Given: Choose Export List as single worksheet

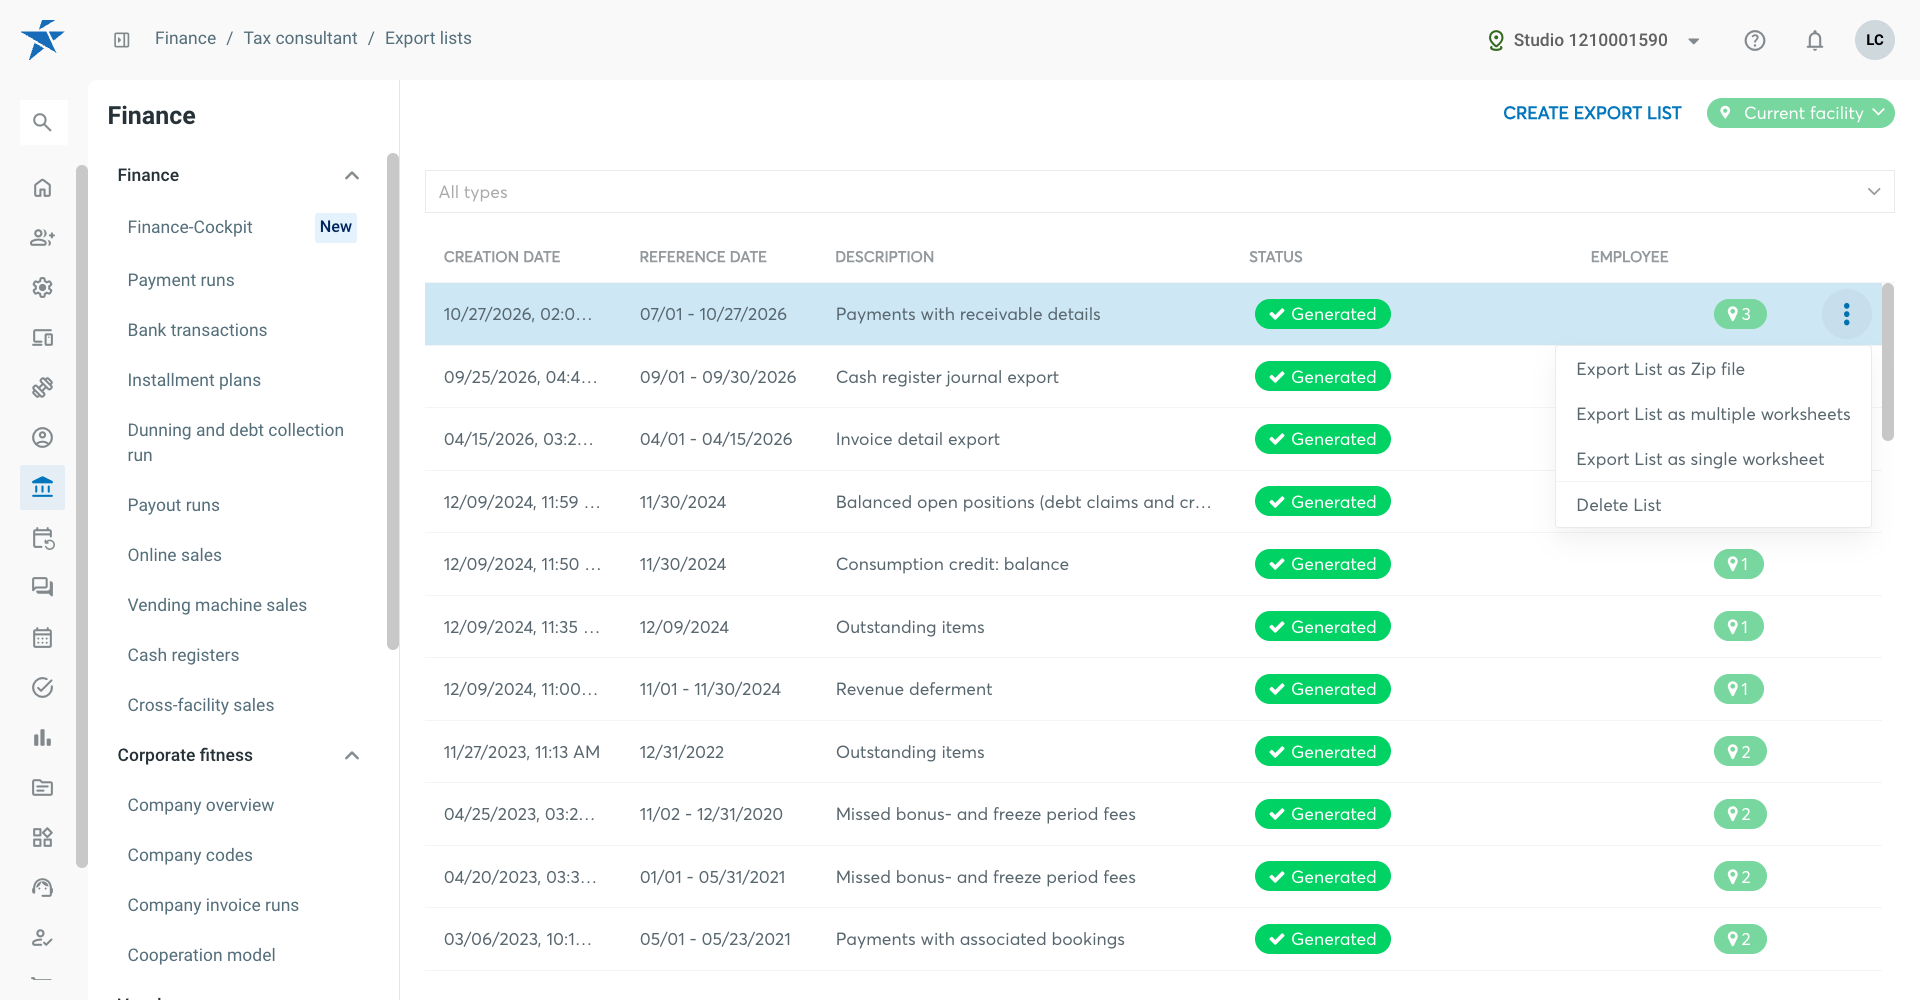Looking at the screenshot, I should pos(1713,459).
